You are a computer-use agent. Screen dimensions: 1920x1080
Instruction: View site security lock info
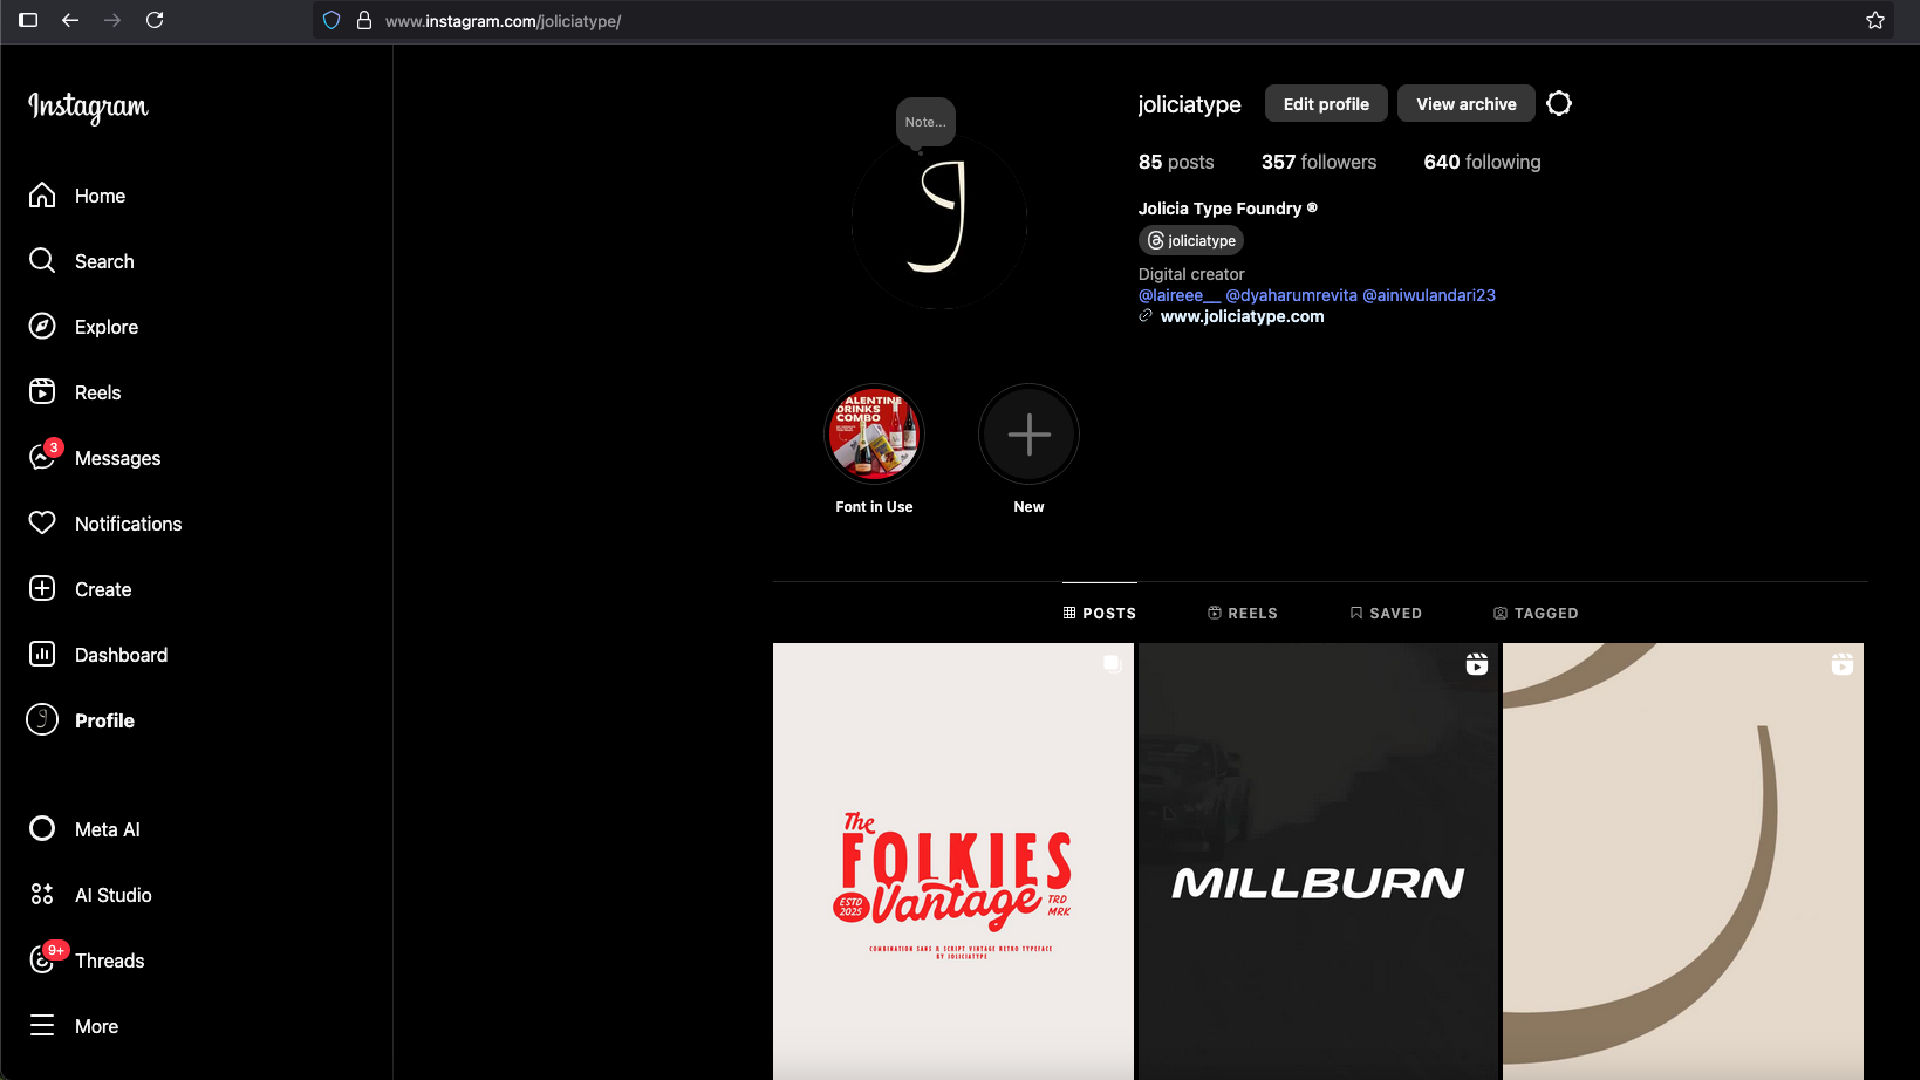coord(364,20)
